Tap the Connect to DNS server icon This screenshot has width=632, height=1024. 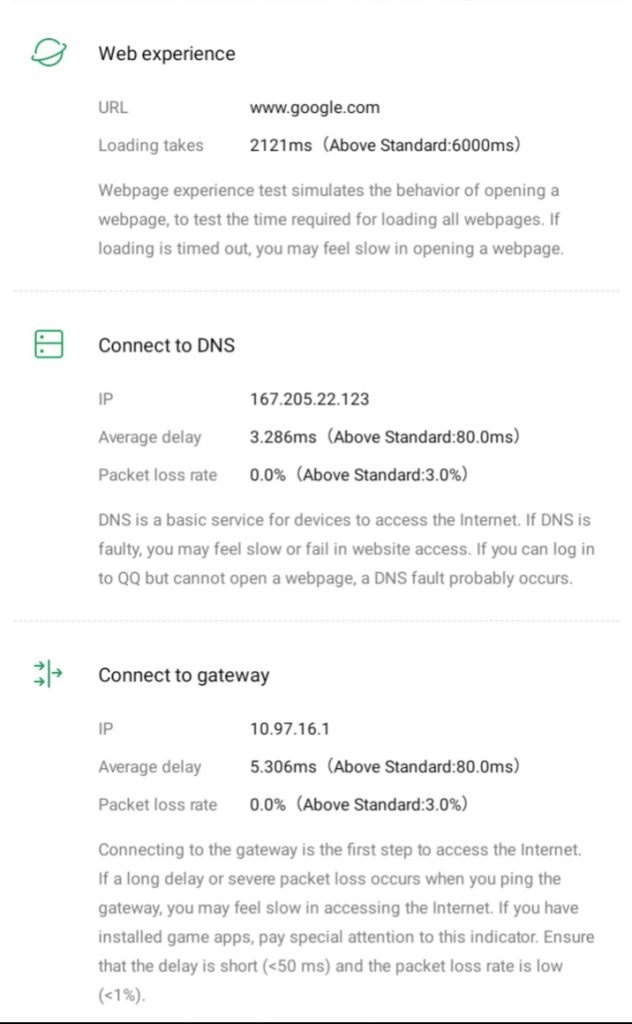(48, 344)
